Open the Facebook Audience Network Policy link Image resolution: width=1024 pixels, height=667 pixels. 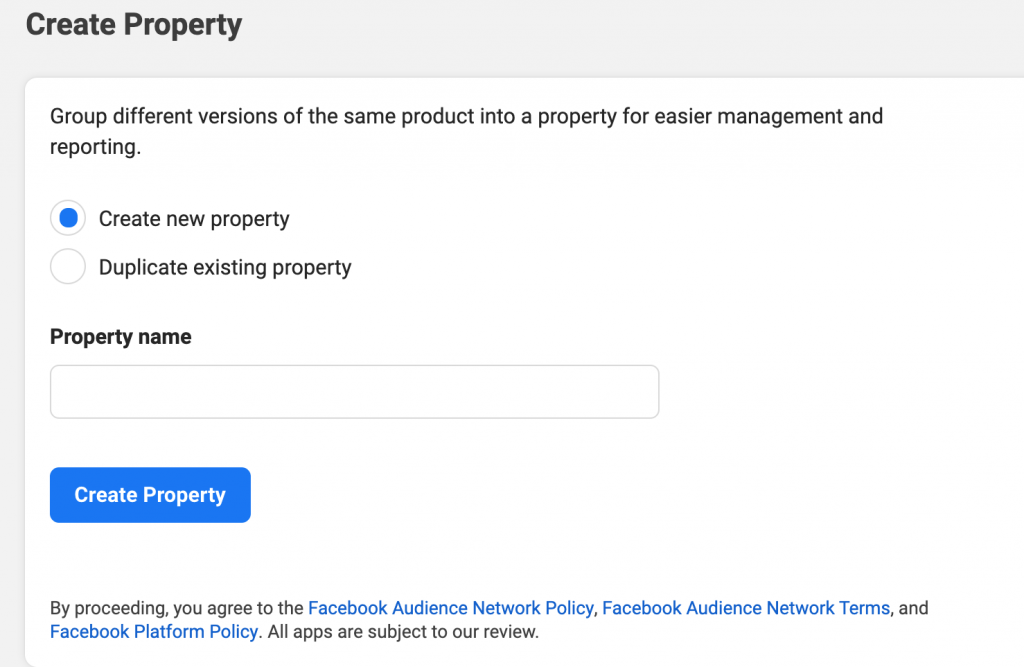pyautogui.click(x=451, y=607)
